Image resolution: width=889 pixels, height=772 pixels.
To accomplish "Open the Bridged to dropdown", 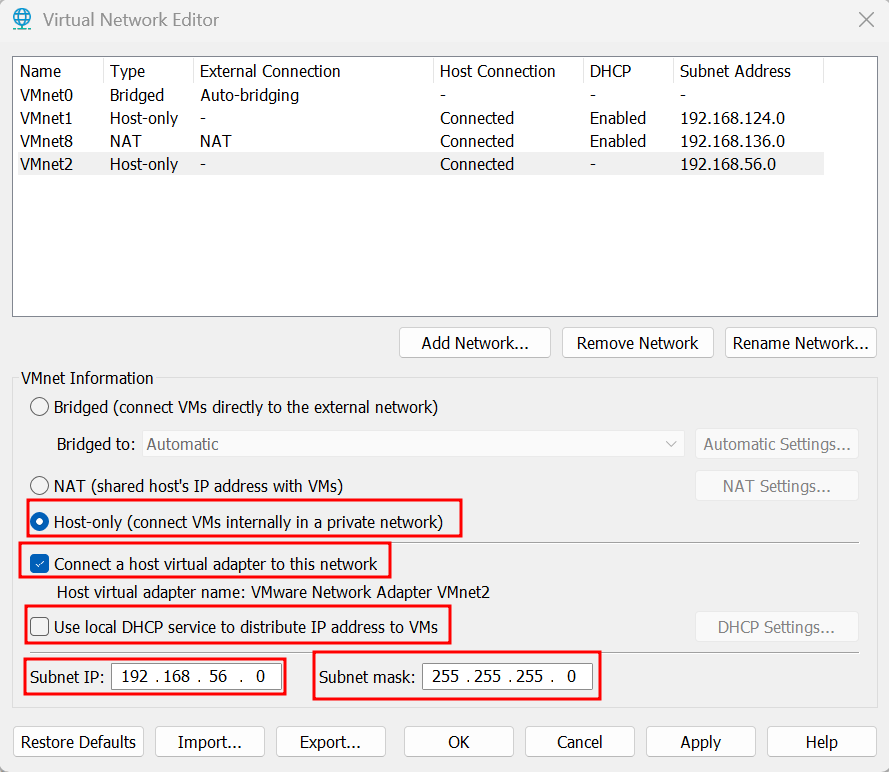I will click(x=413, y=444).
